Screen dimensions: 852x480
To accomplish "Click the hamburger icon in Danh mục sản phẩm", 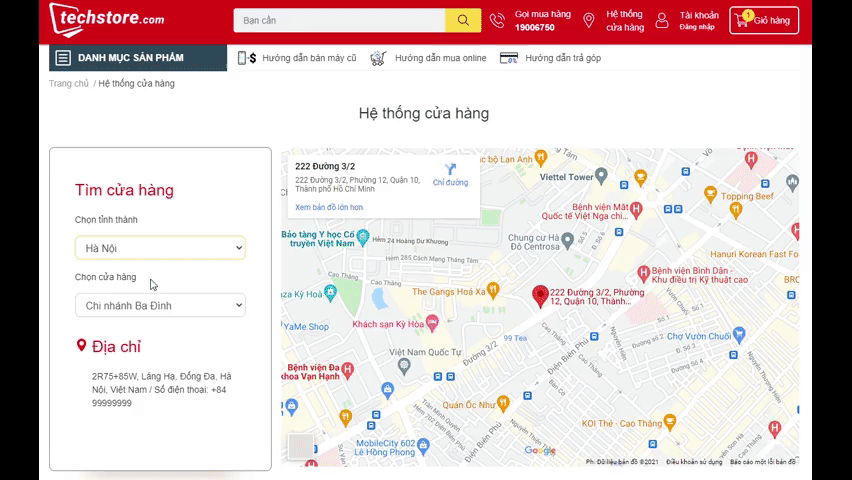I will [x=63, y=58].
